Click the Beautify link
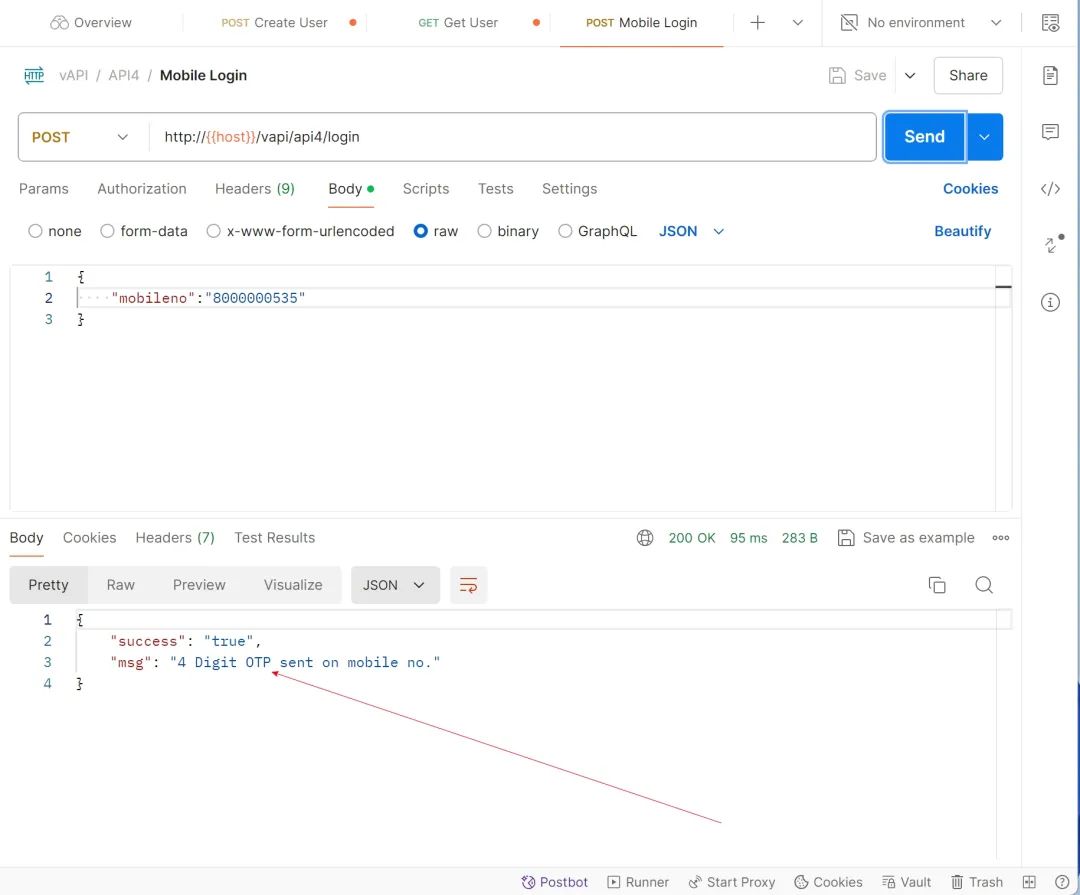 962,231
